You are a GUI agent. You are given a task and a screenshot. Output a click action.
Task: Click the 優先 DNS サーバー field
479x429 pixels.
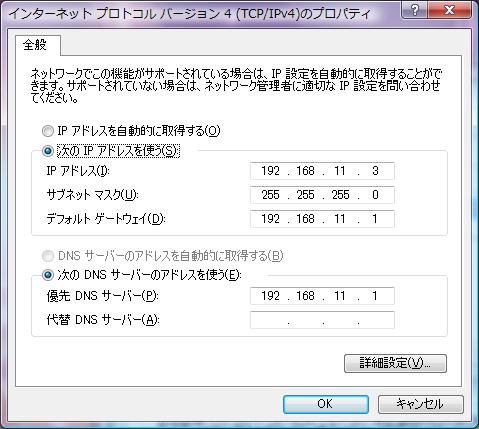point(322,296)
